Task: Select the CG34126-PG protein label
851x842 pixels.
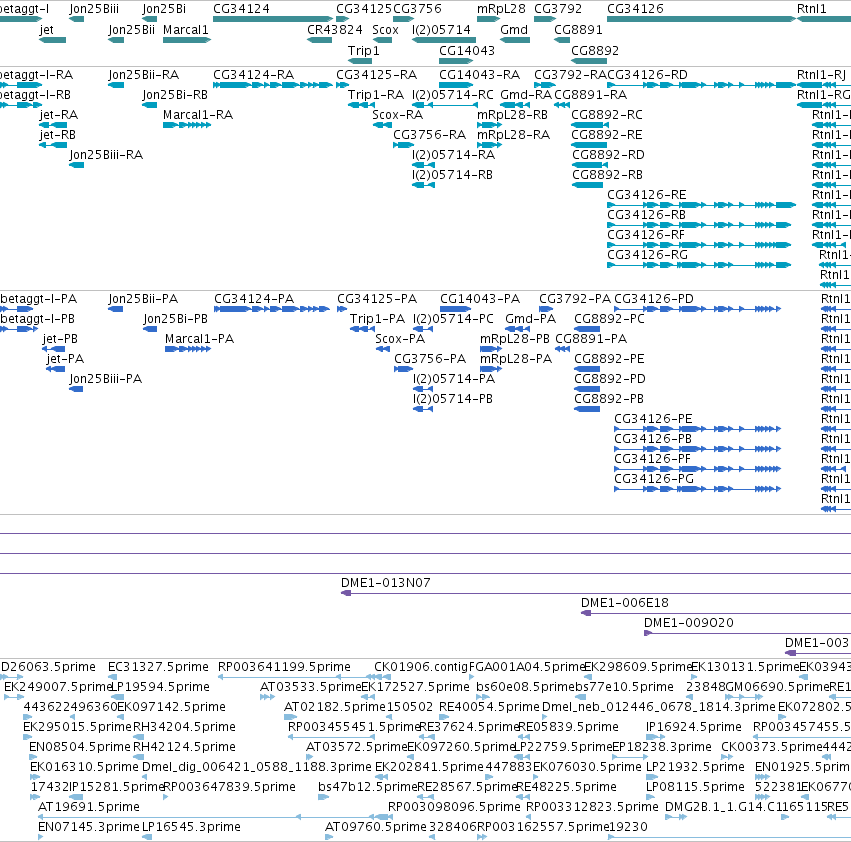Action: pyautogui.click(x=654, y=478)
